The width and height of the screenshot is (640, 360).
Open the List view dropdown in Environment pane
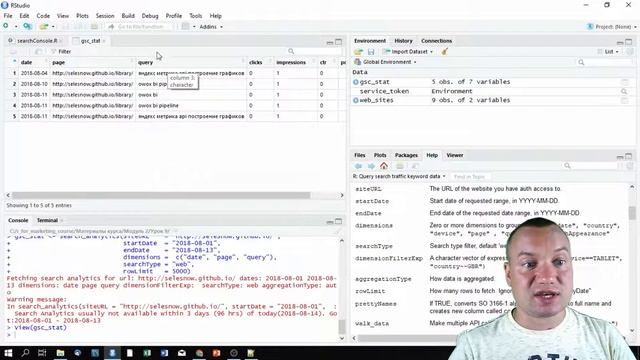pyautogui.click(x=608, y=52)
